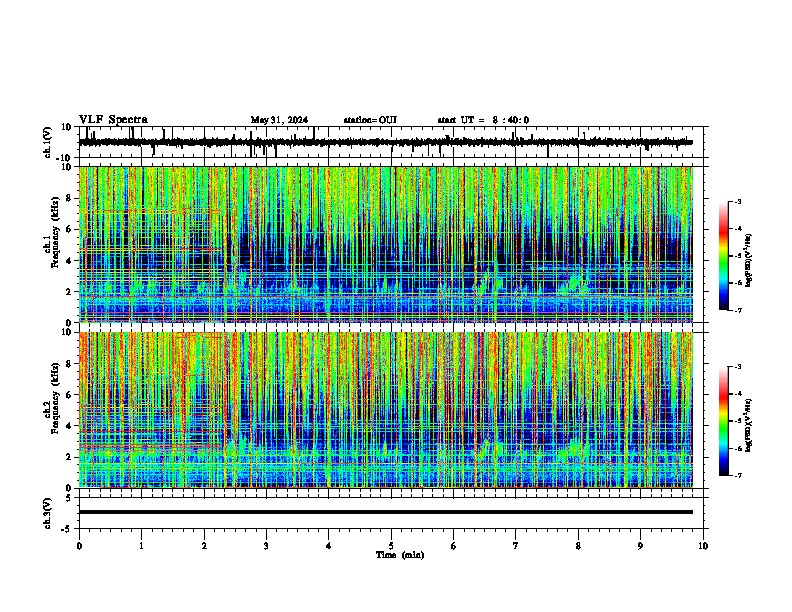Click the ch.2 color bar log(PSD) label
The width and height of the screenshot is (792, 612).
748,425
